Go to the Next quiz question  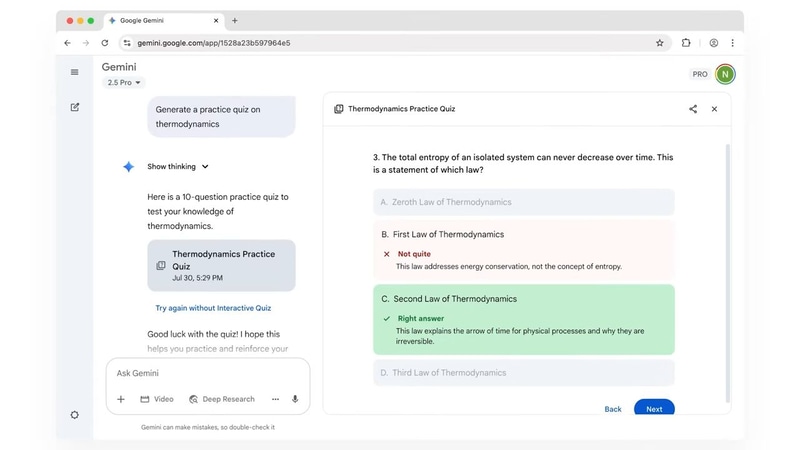654,409
